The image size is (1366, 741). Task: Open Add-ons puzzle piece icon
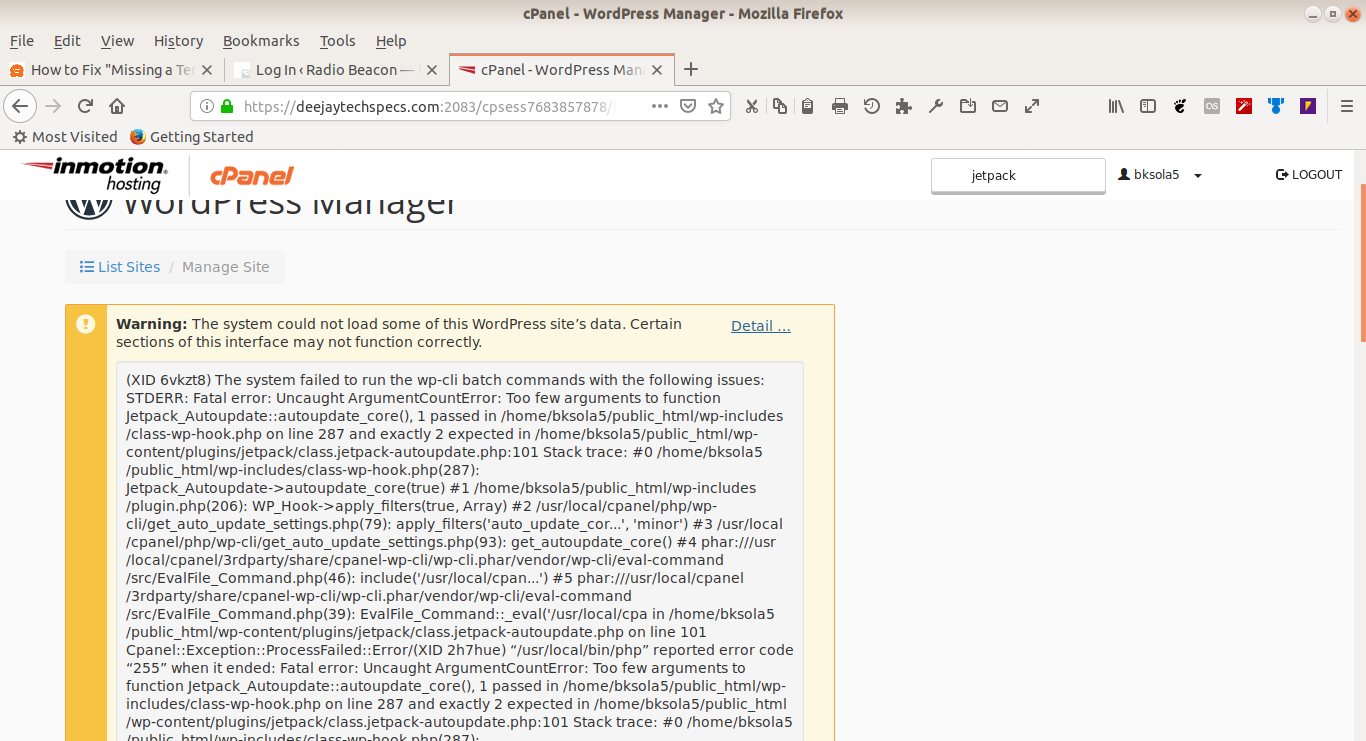coord(904,106)
